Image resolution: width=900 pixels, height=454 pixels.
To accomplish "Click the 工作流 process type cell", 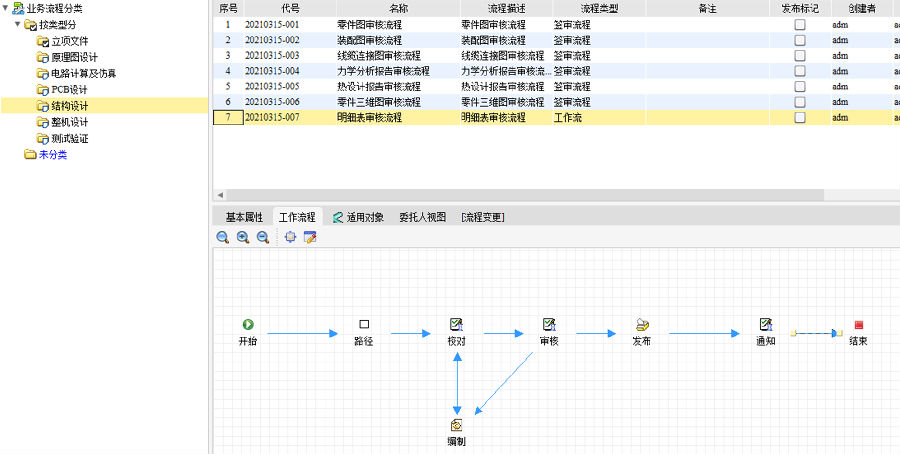I will (599, 118).
